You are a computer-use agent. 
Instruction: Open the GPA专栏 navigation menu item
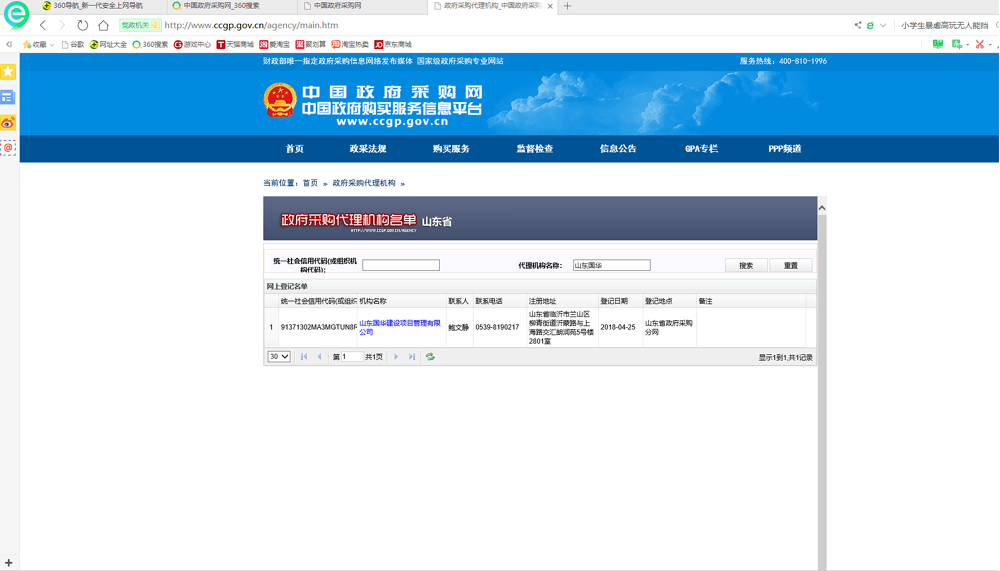[x=702, y=149]
